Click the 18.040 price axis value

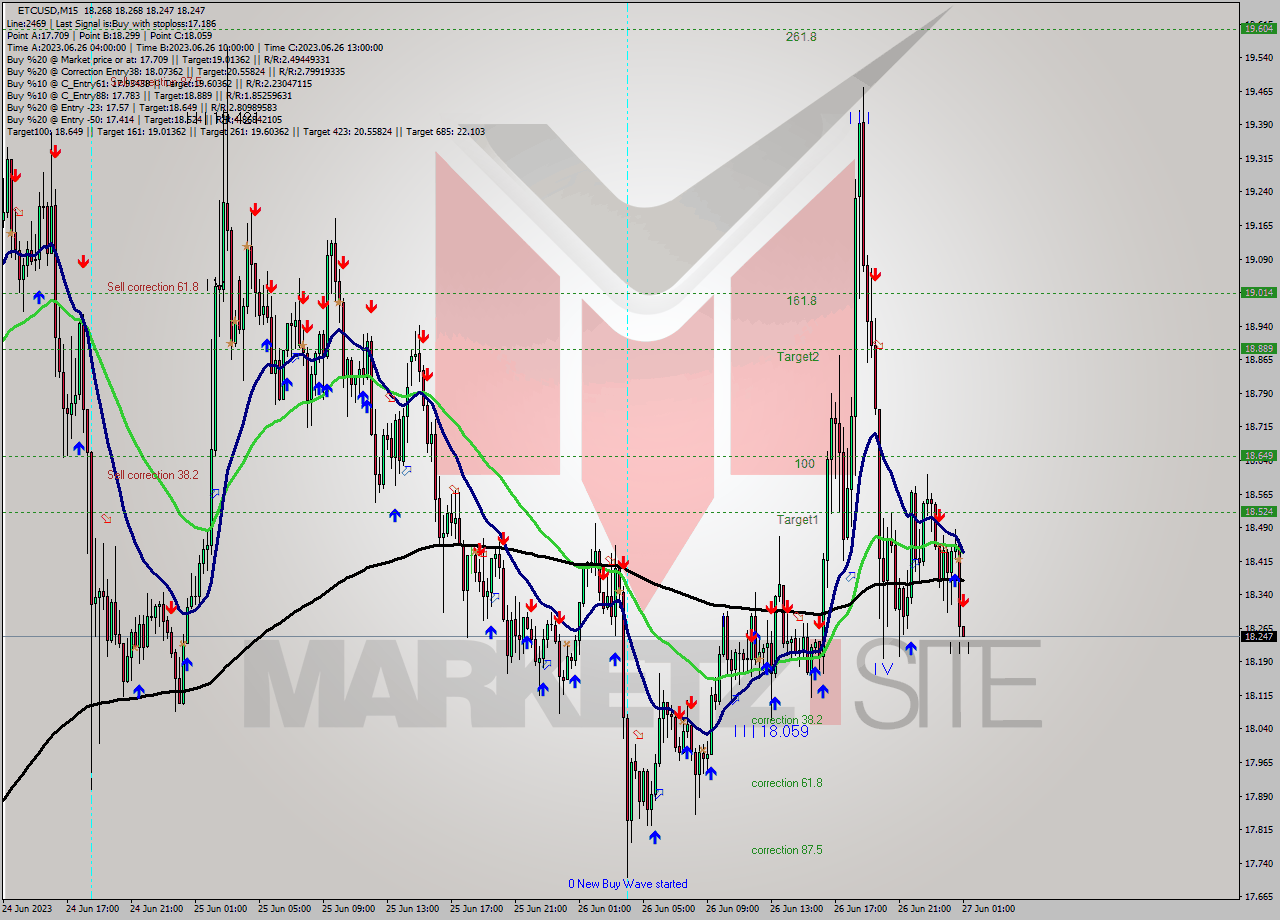pos(1258,729)
